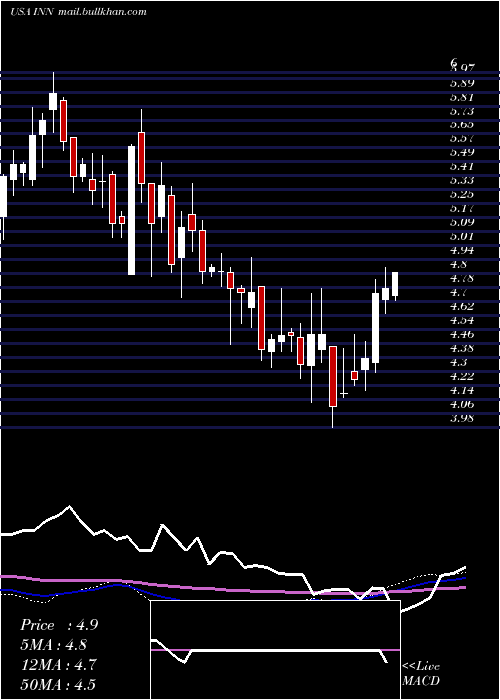The height and width of the screenshot is (700, 500).
Task: Click the 4.22 price axis label
Action: [462, 376]
